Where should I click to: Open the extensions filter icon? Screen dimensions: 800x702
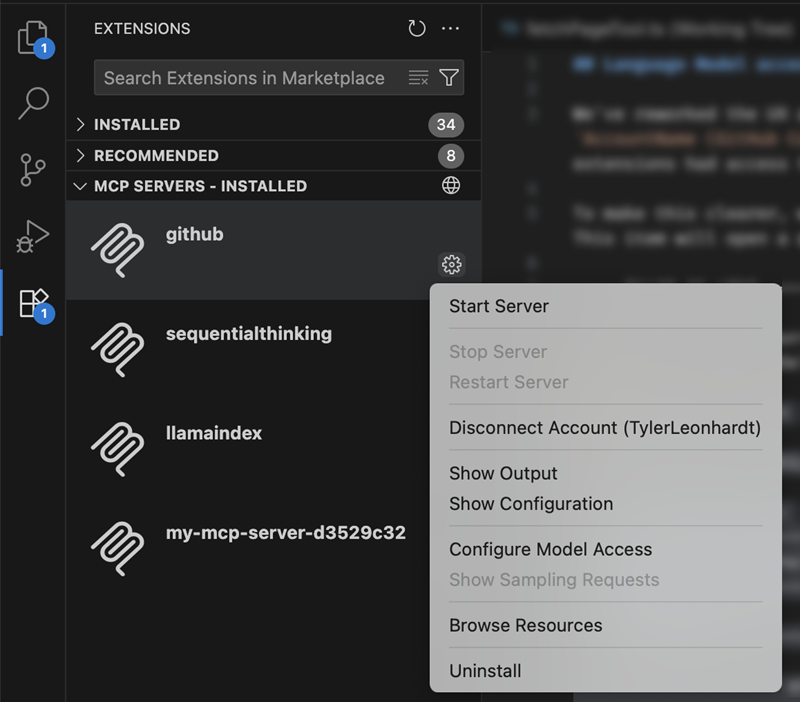(x=448, y=78)
